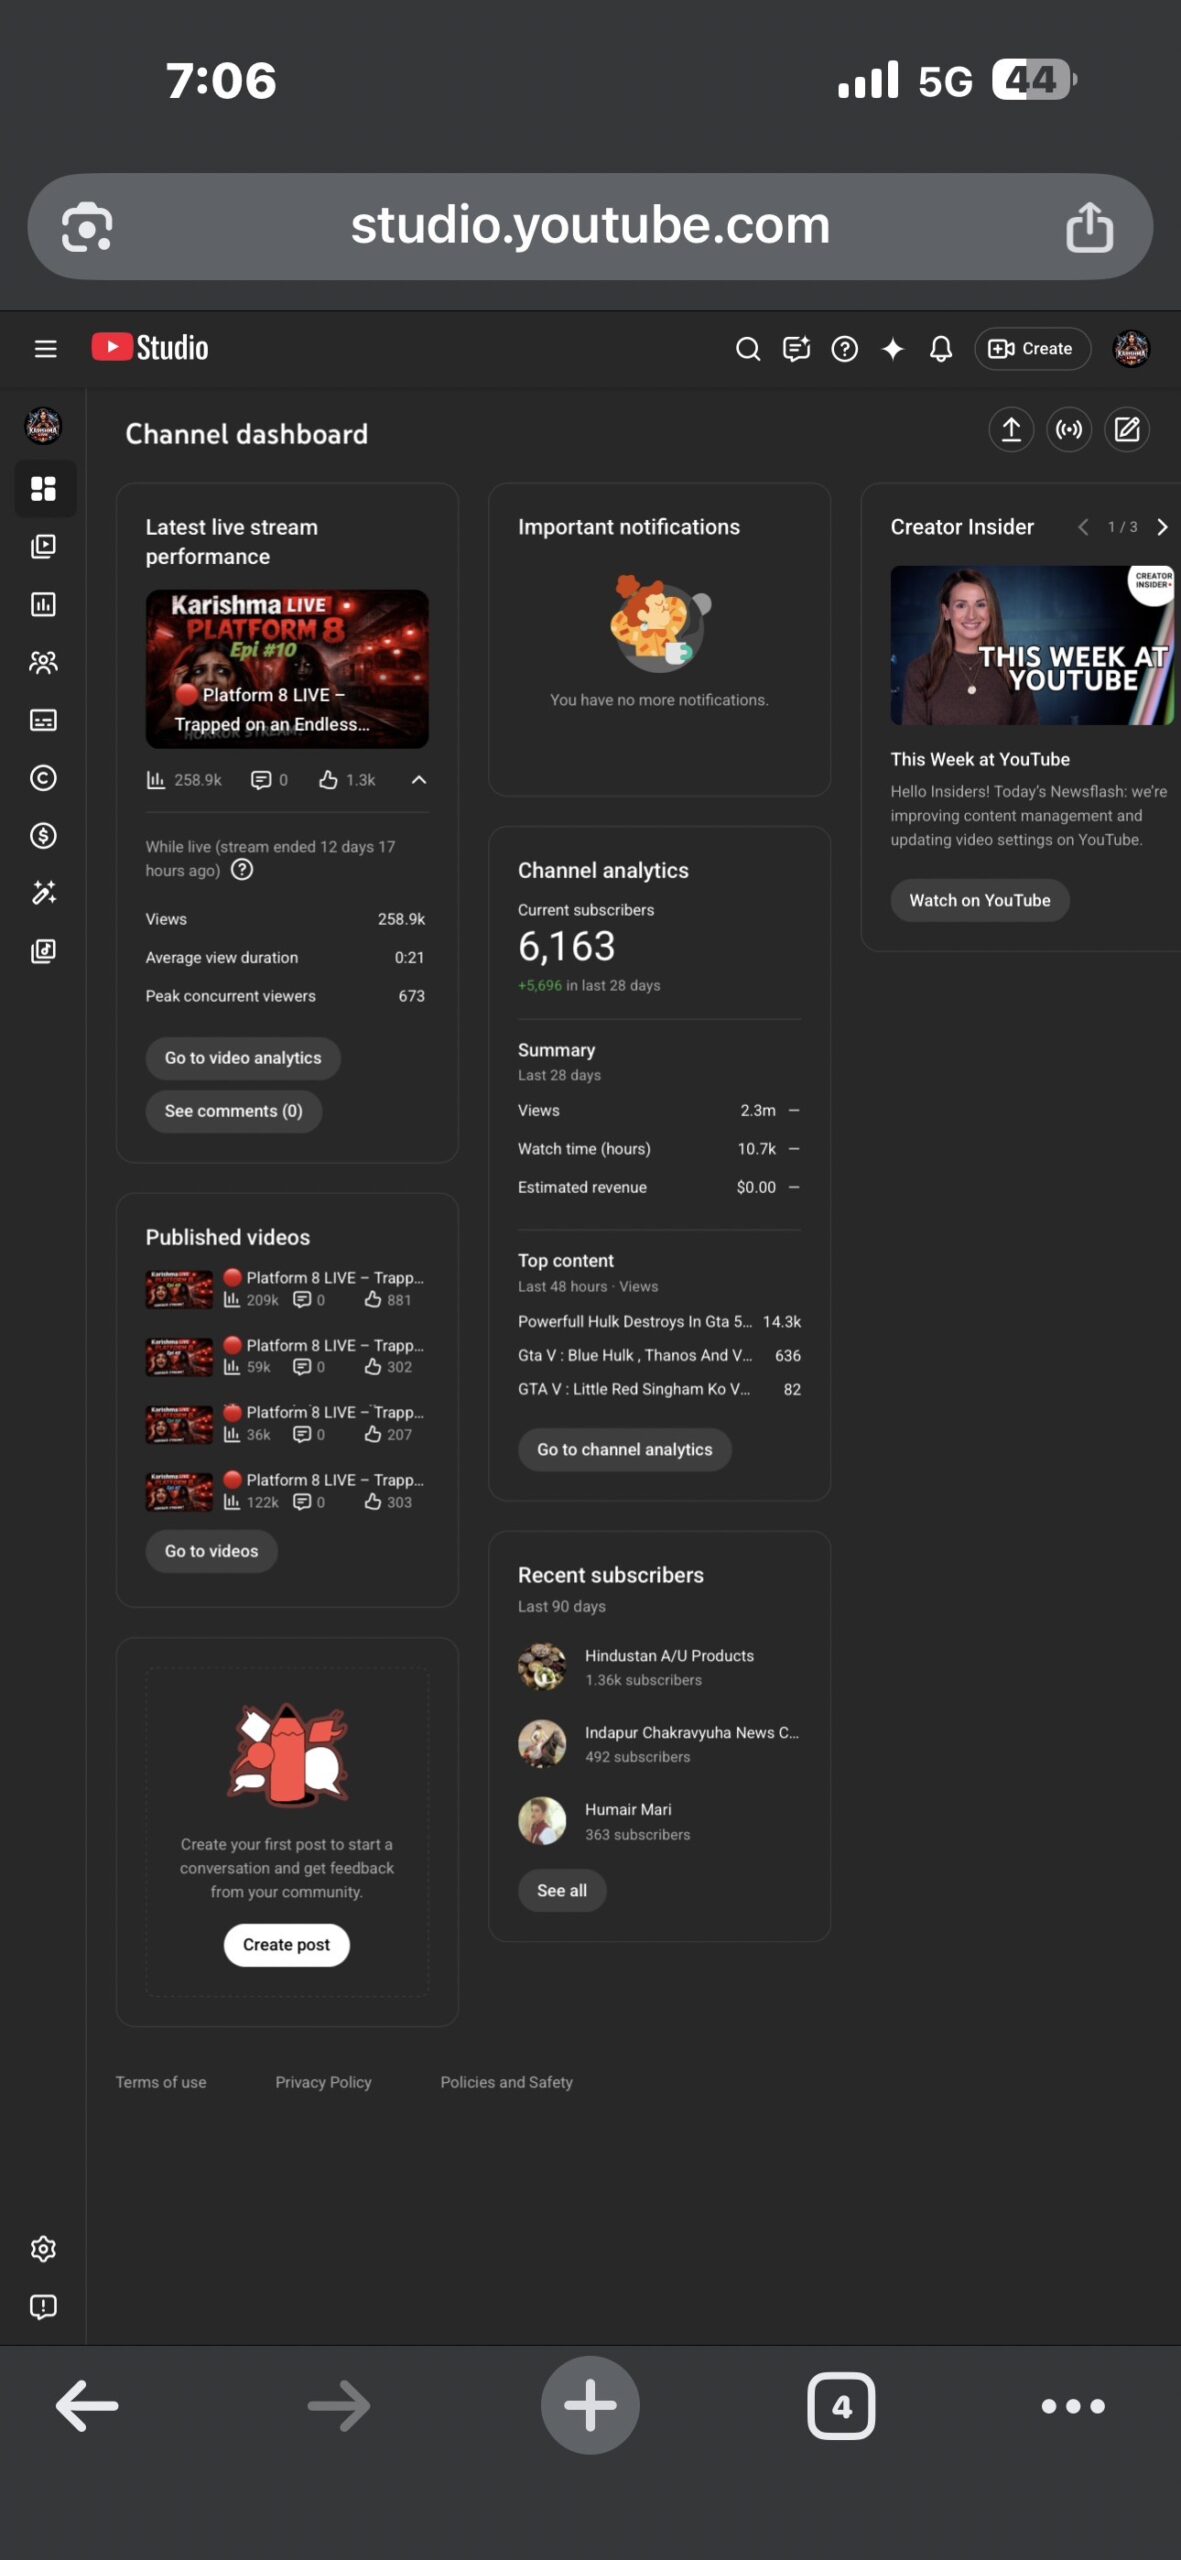
Task: Tap the browser tabs count button
Action: point(841,2405)
